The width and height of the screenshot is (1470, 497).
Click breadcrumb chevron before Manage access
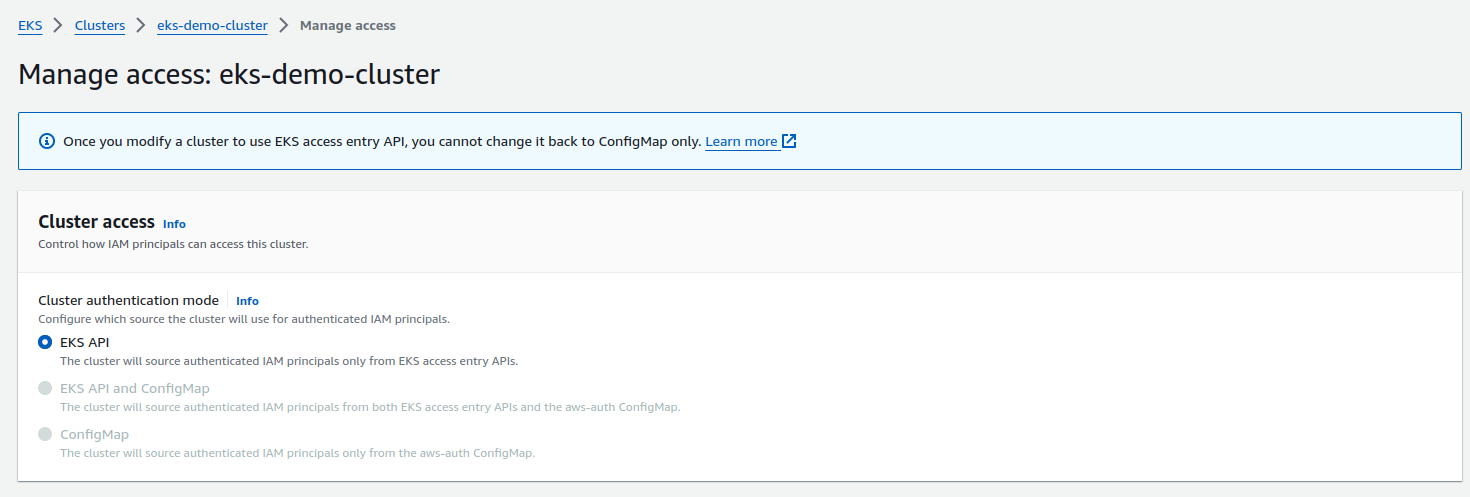click(284, 26)
